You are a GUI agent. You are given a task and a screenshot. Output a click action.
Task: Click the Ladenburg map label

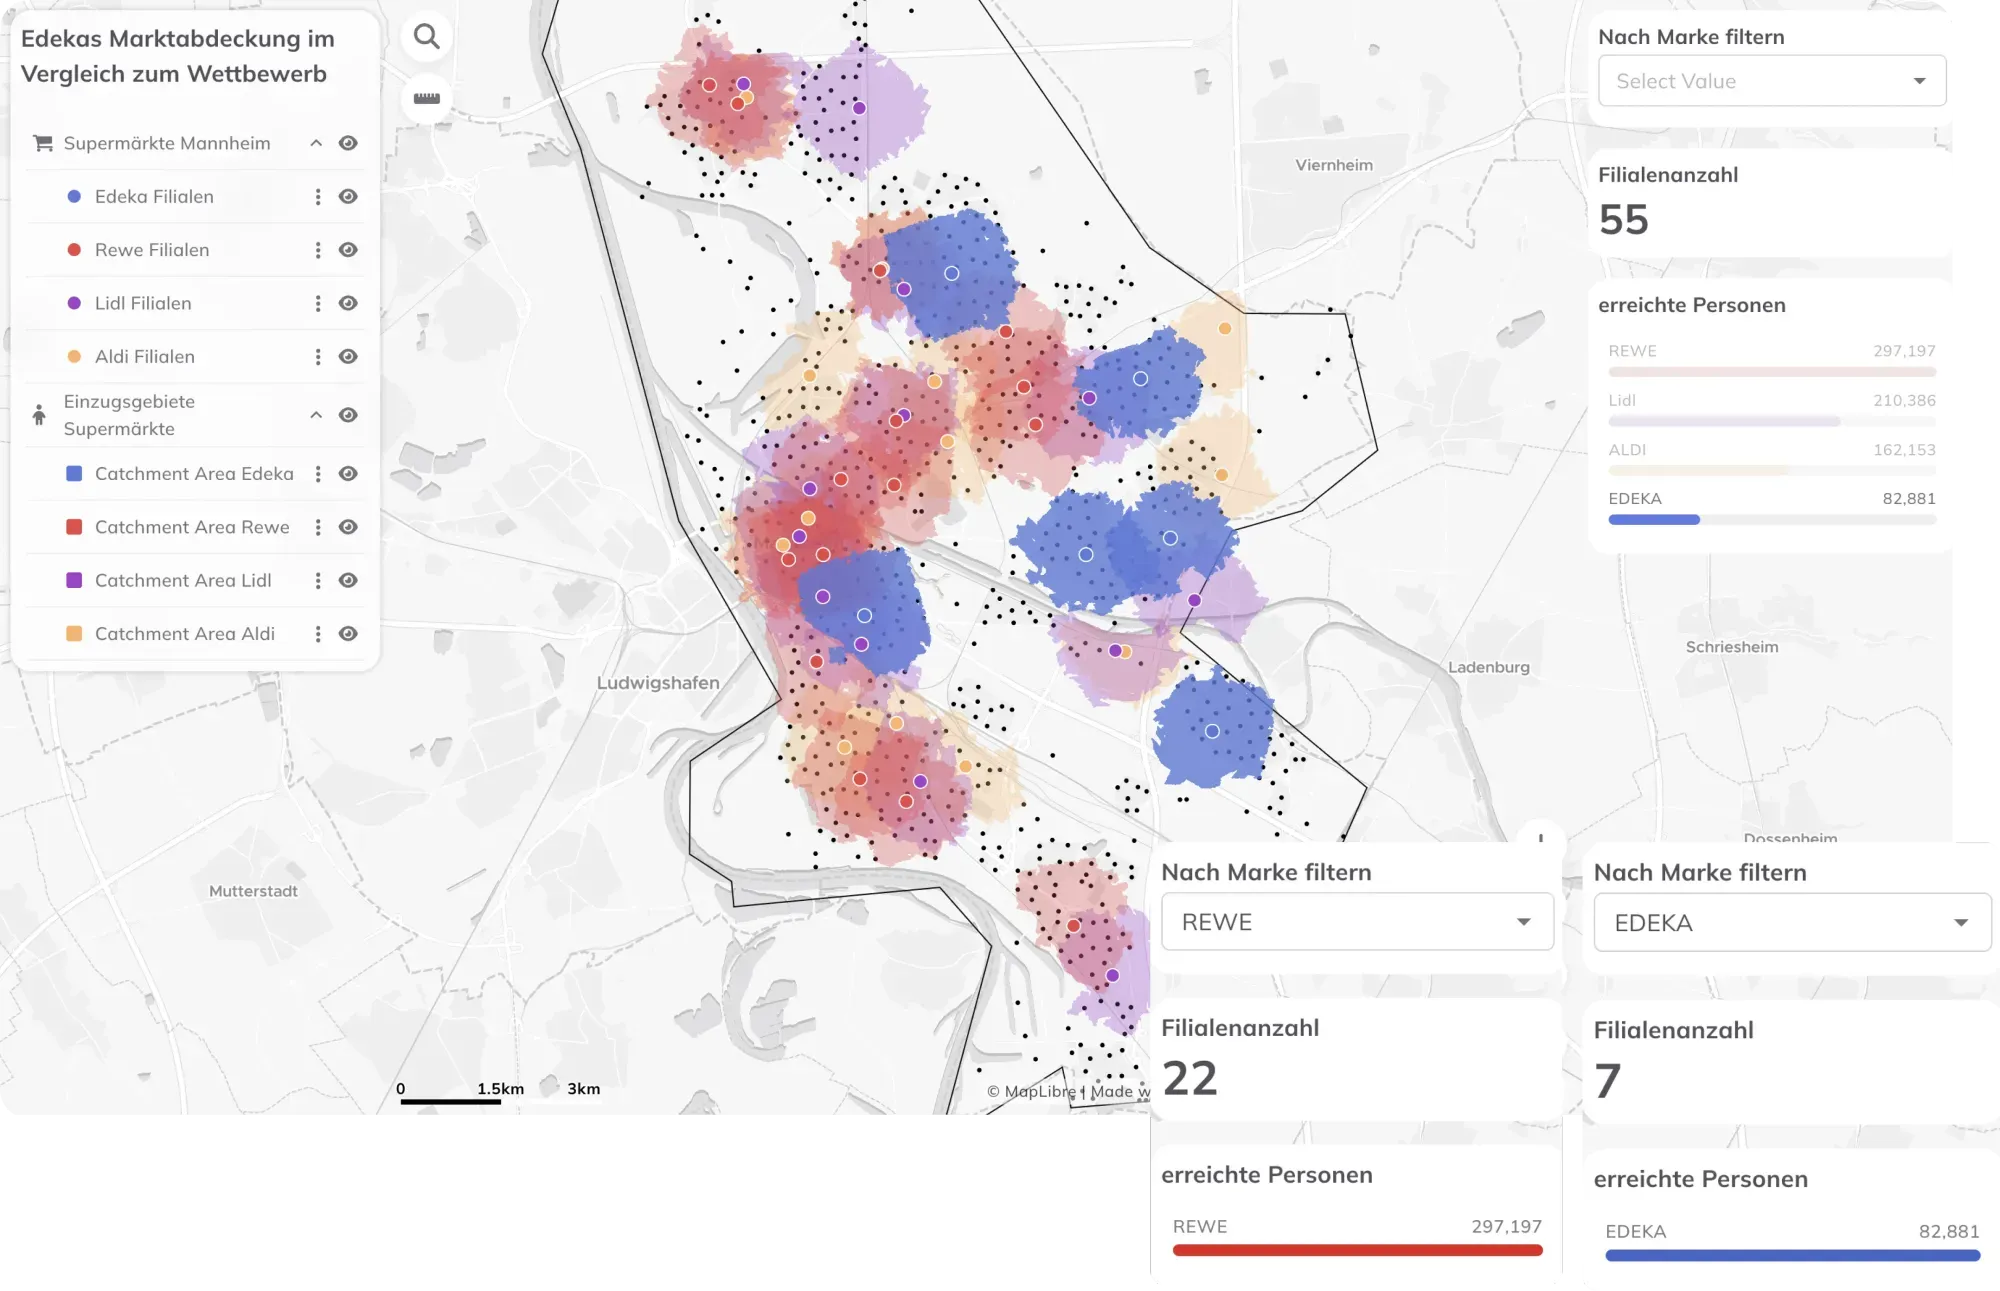[1489, 667]
